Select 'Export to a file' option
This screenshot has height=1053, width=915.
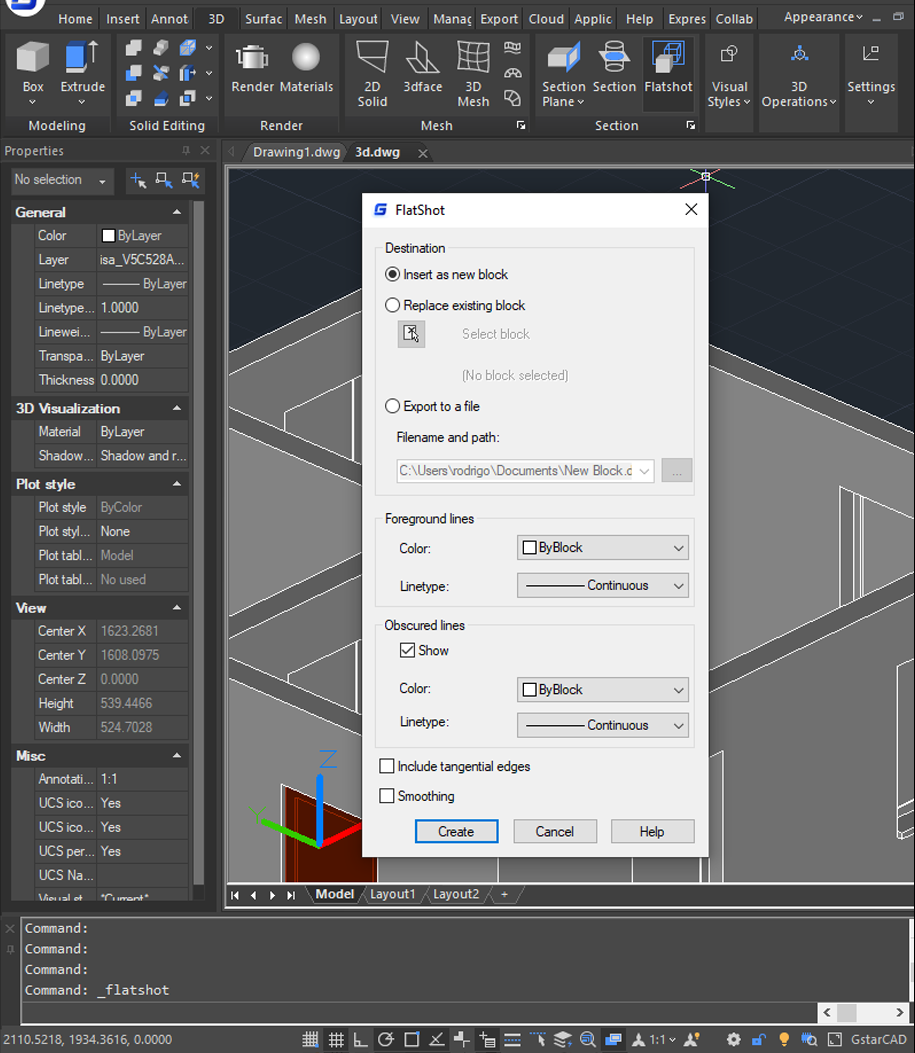click(x=432, y=406)
